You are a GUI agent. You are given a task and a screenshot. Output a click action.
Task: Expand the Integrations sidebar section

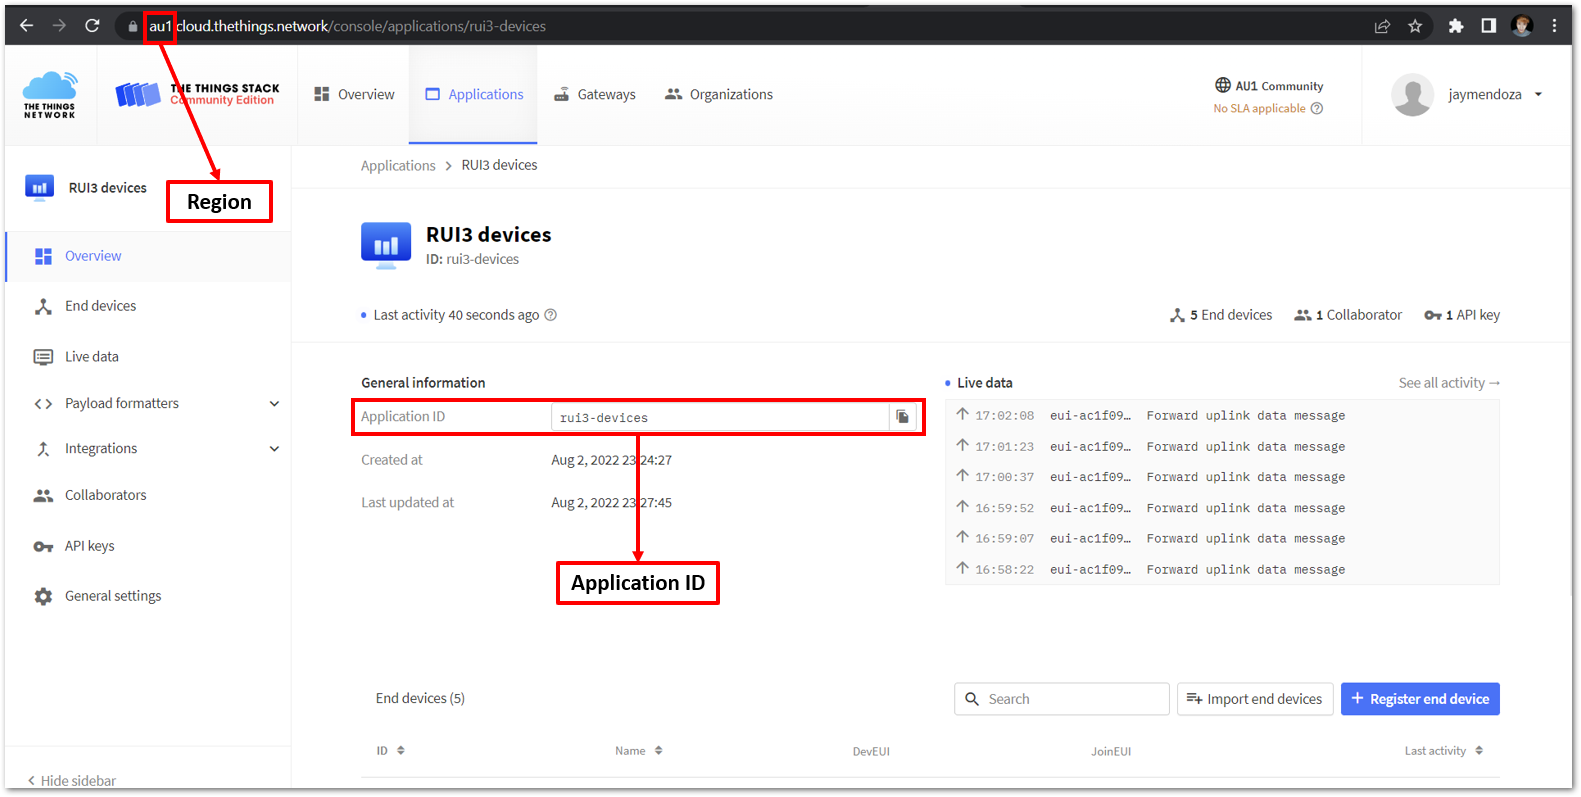click(274, 449)
